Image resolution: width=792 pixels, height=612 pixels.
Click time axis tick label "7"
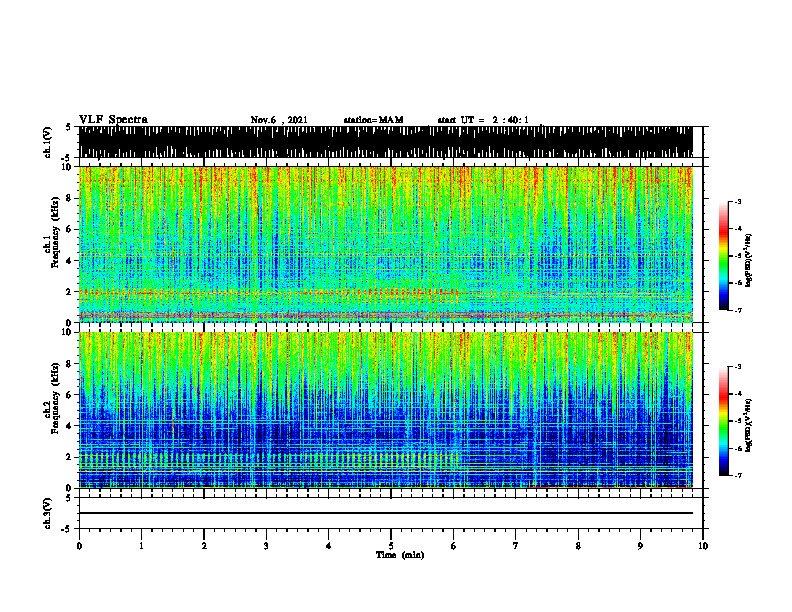coord(516,546)
